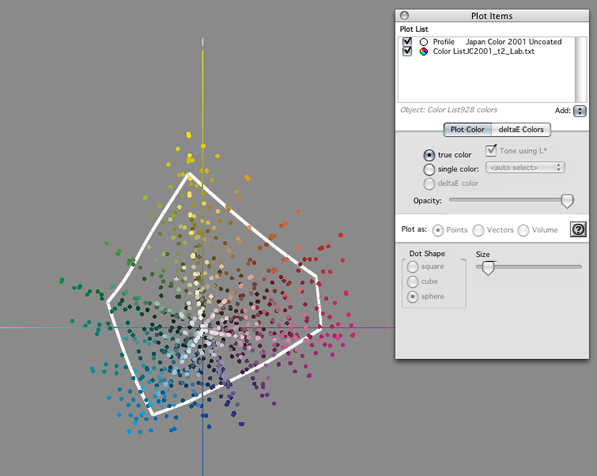
Task: Click the color wheel icon beside Color List
Action: (x=423, y=51)
